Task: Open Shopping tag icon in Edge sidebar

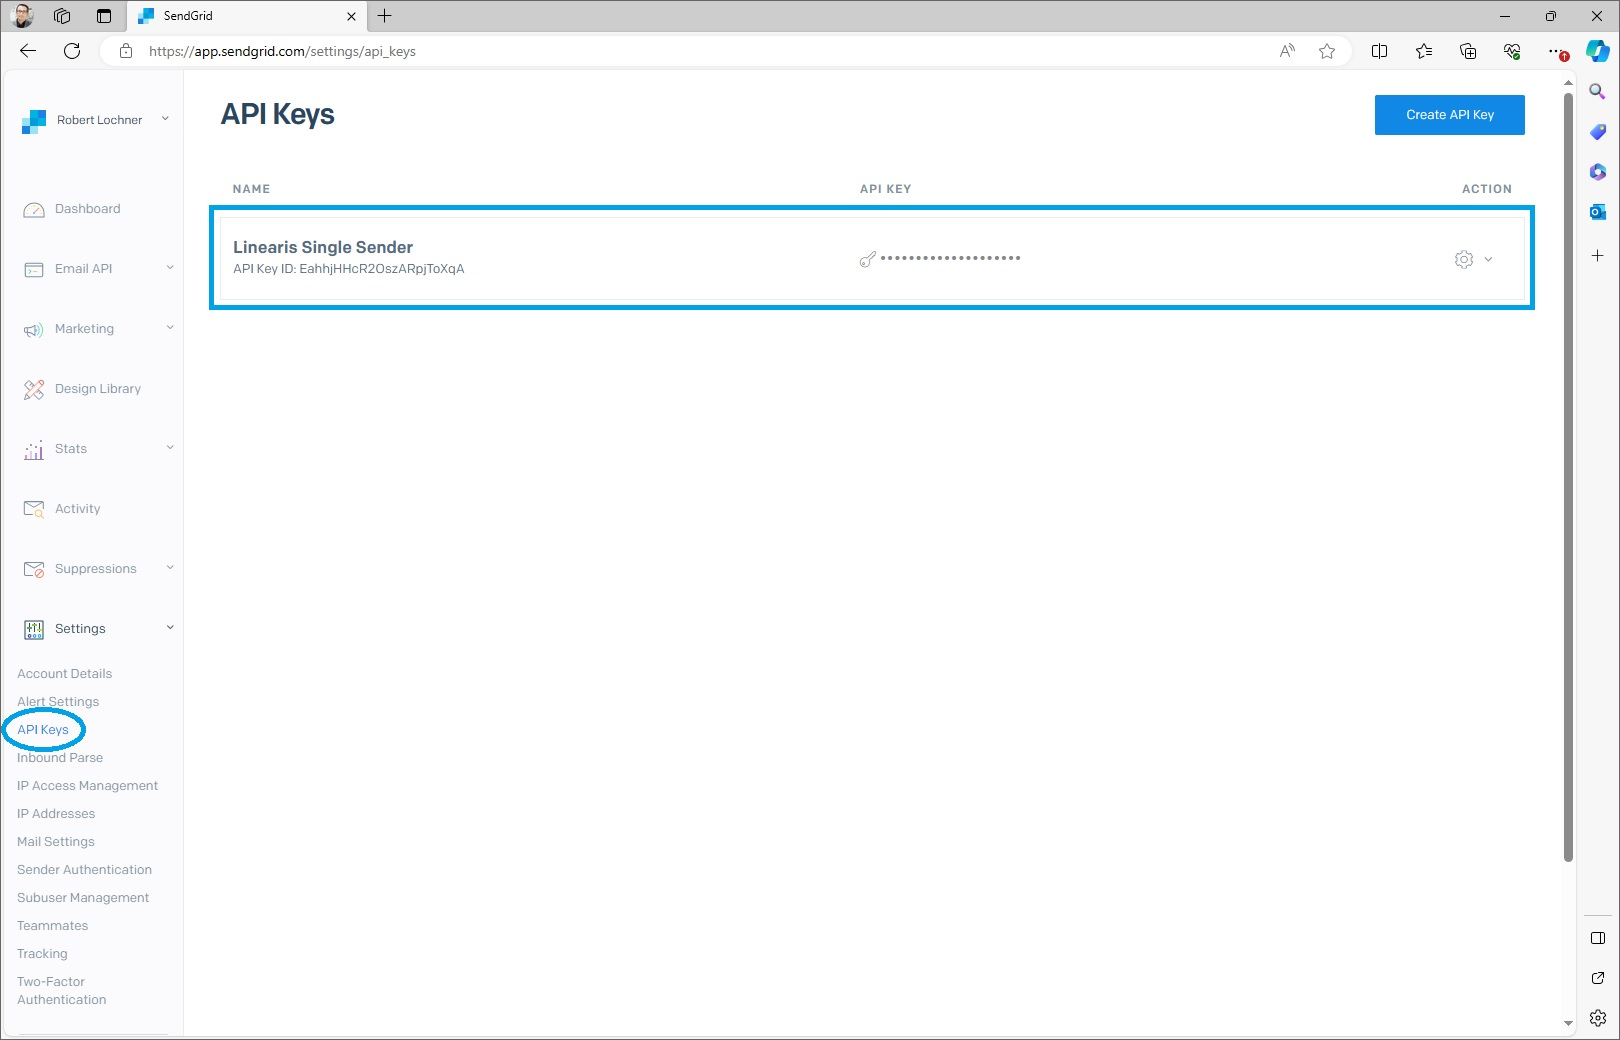Action: coord(1598,132)
